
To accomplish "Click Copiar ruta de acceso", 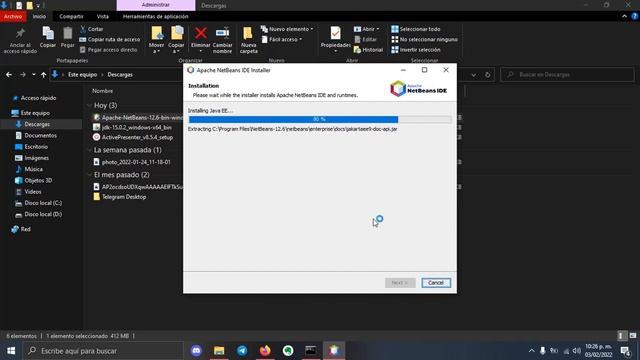I will coord(110,40).
